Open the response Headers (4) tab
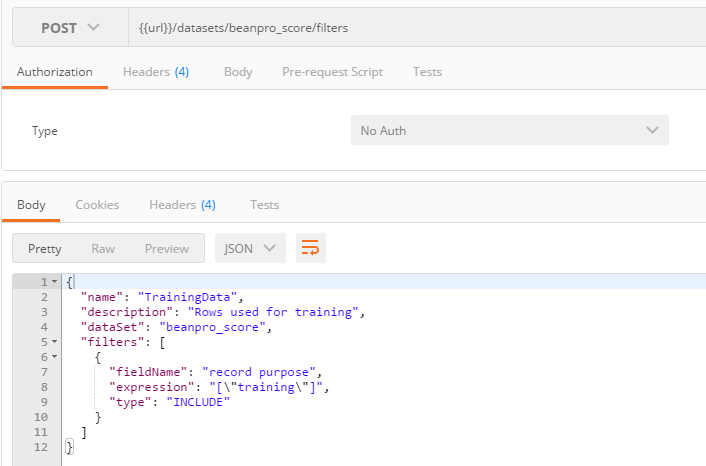Viewport: 706px width, 466px height. coord(182,205)
